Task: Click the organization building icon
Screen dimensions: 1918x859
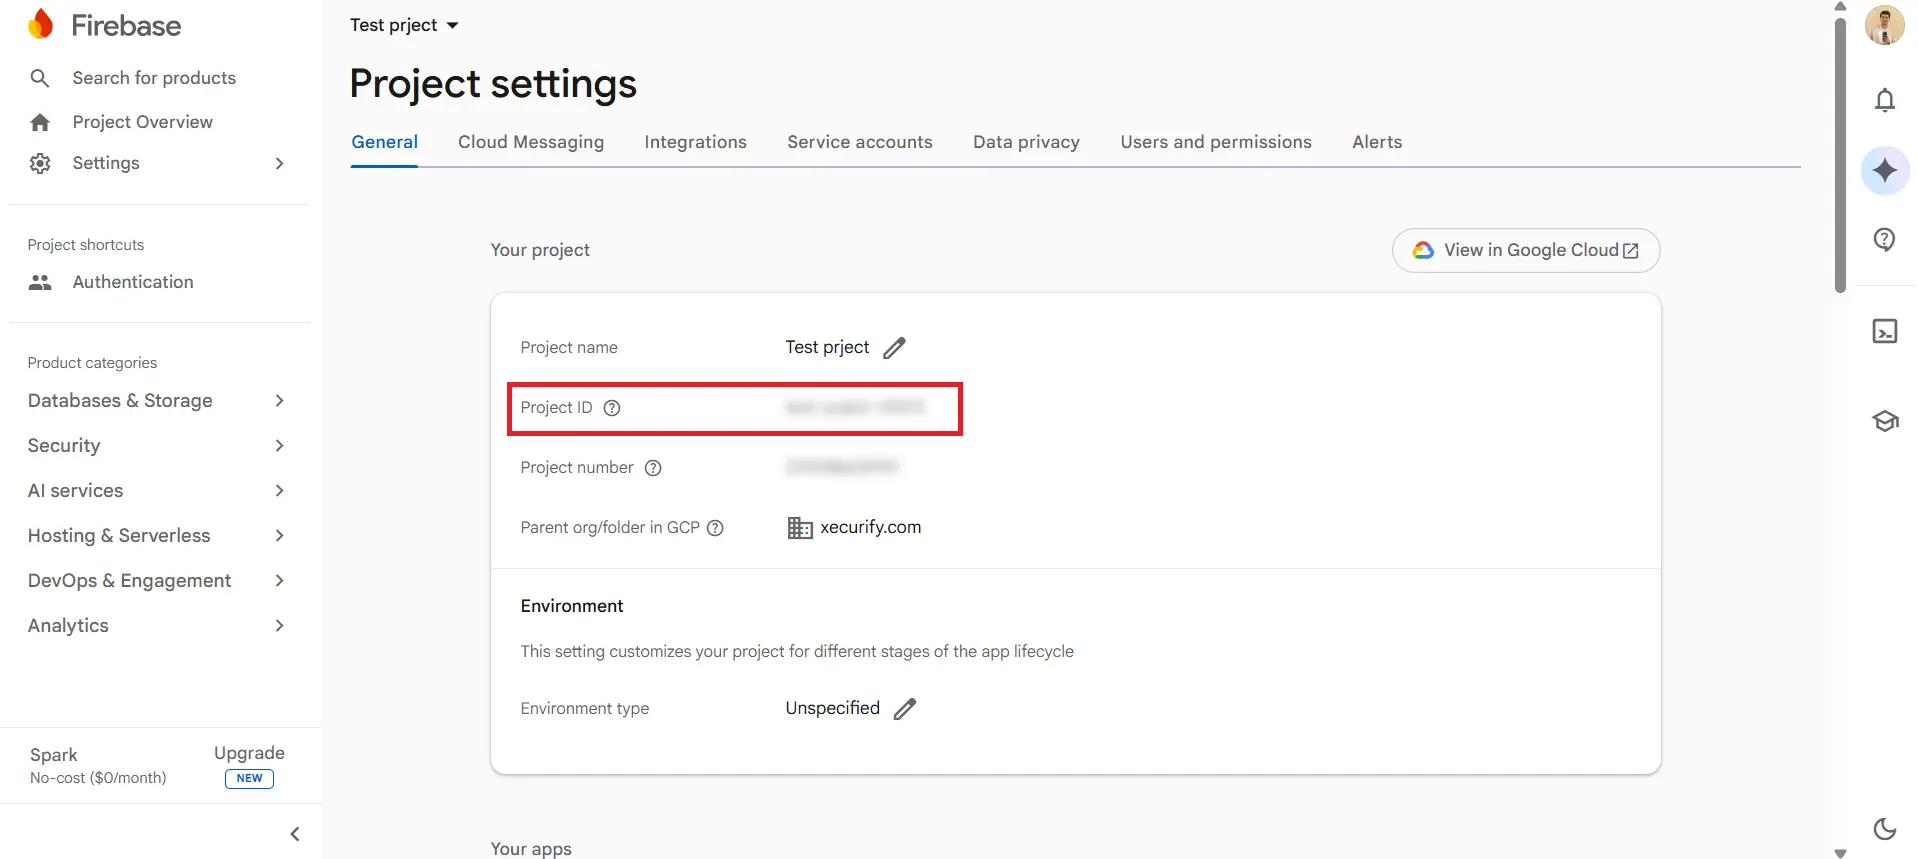Action: tap(800, 528)
